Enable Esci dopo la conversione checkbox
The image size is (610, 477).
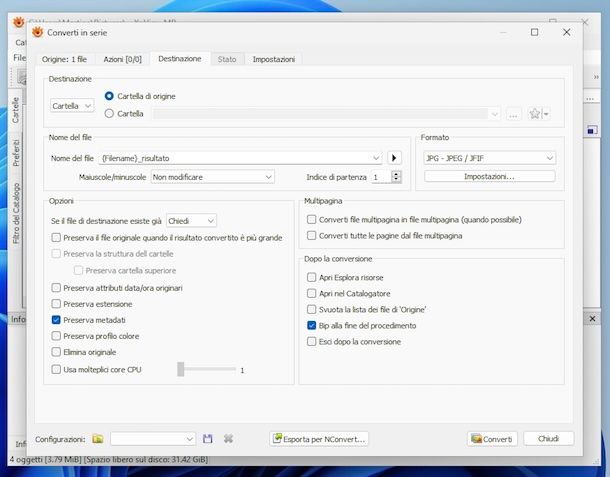click(x=311, y=342)
